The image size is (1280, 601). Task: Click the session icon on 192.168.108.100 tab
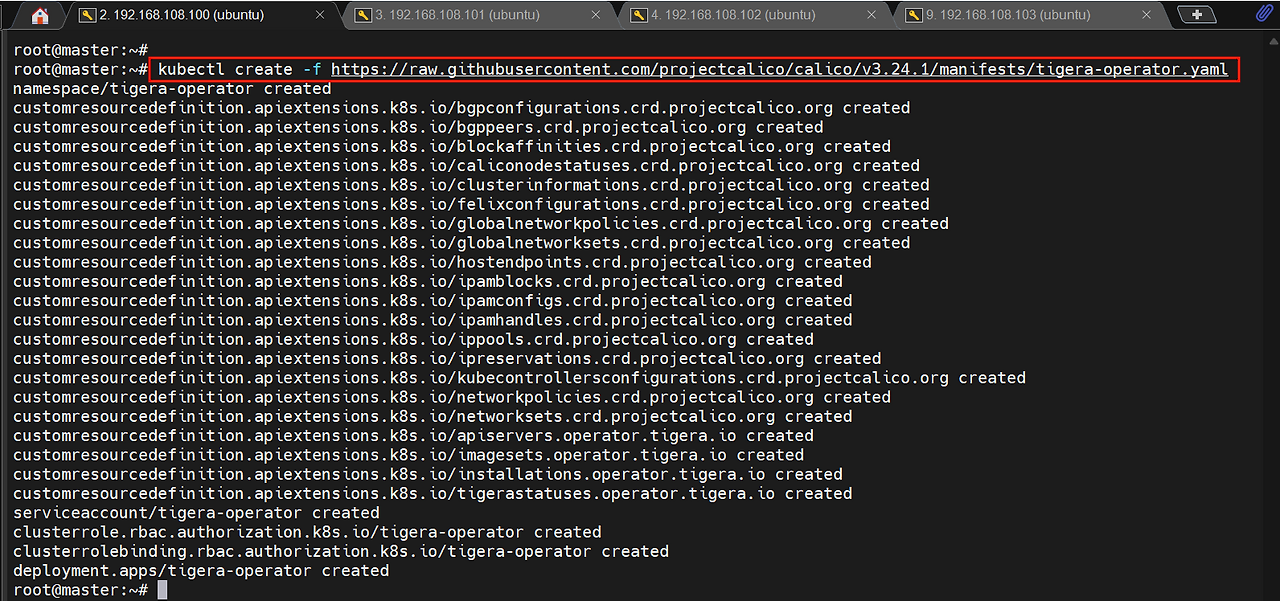click(x=87, y=15)
